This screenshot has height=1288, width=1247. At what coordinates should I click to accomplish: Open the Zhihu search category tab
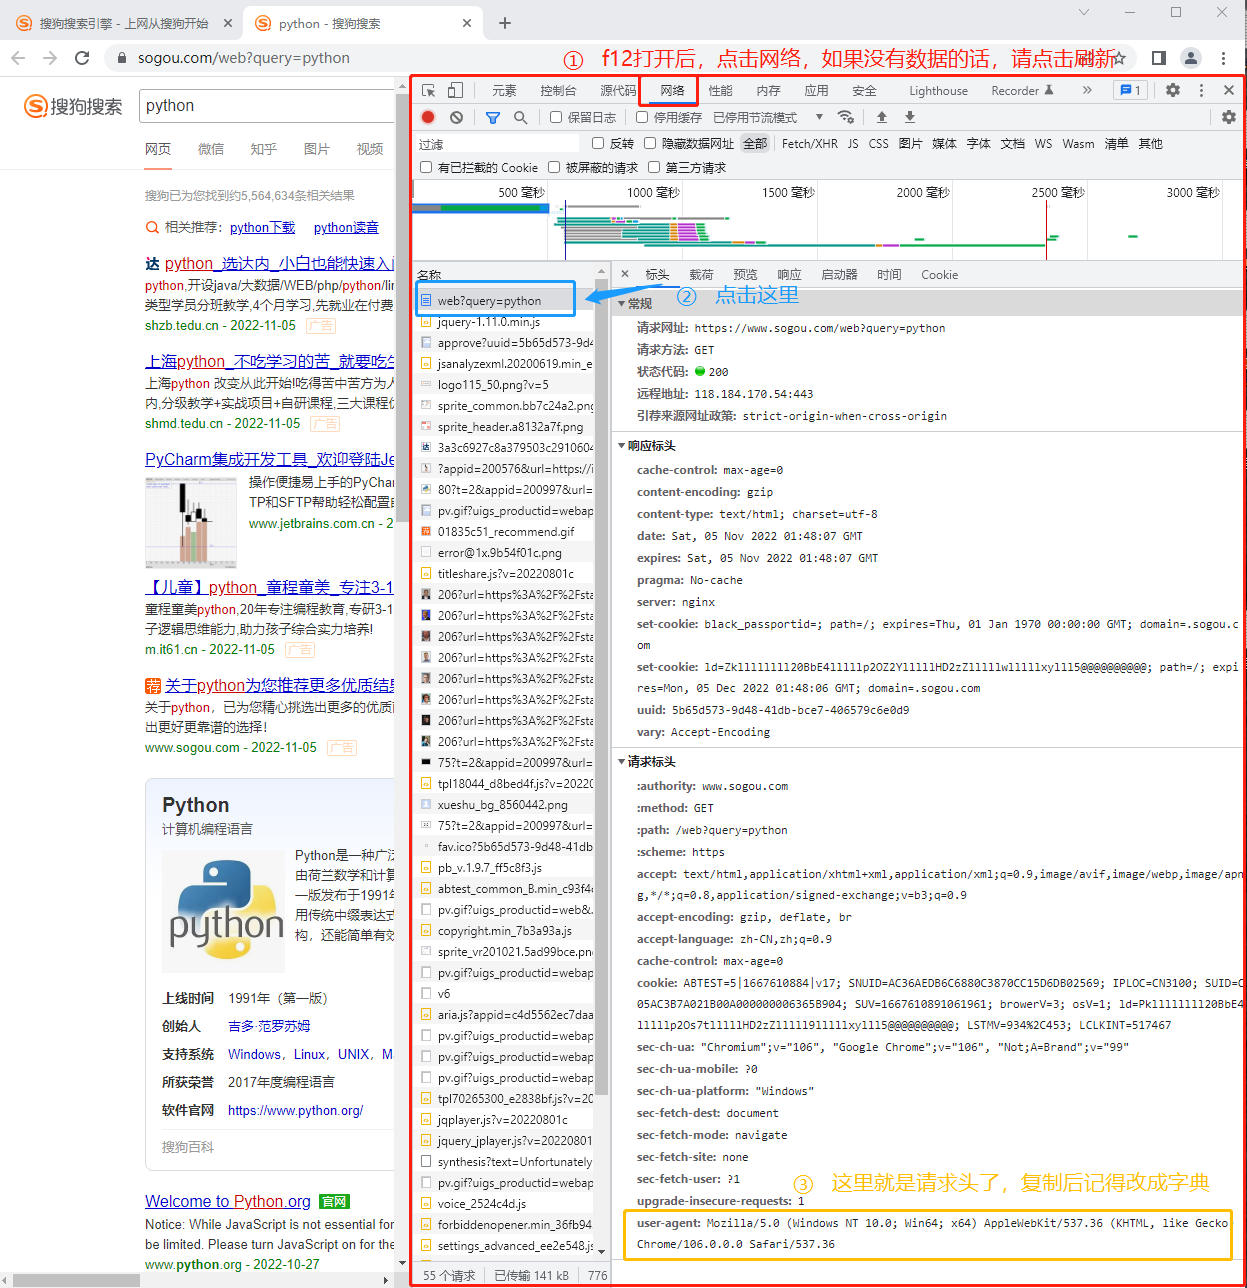coord(263,149)
